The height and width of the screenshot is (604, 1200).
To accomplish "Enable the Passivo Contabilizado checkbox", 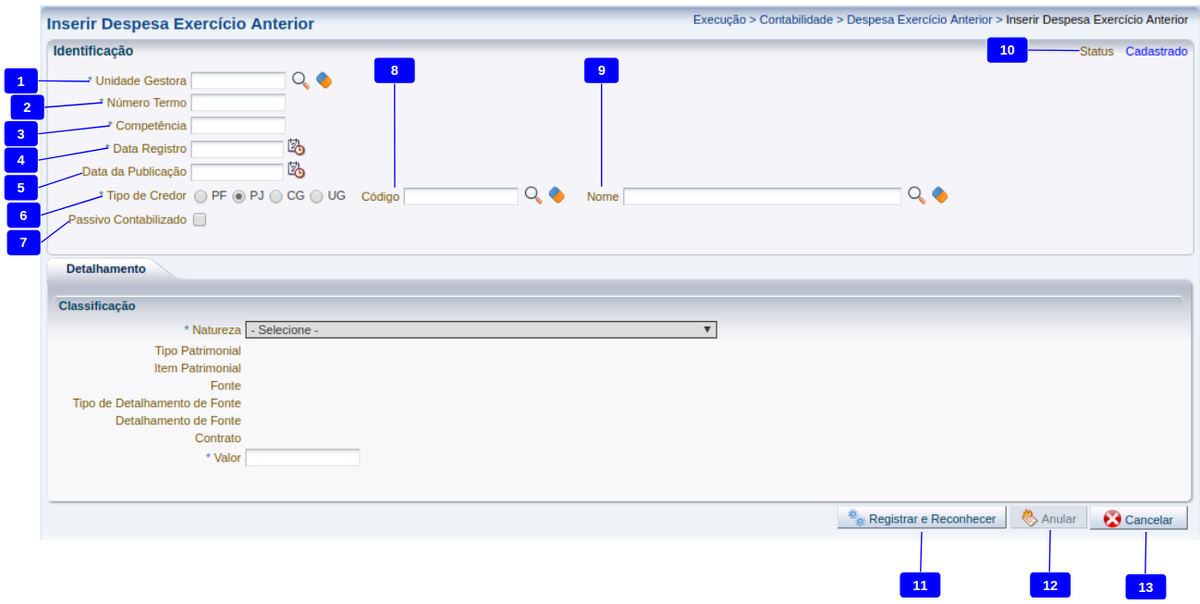I will [200, 220].
